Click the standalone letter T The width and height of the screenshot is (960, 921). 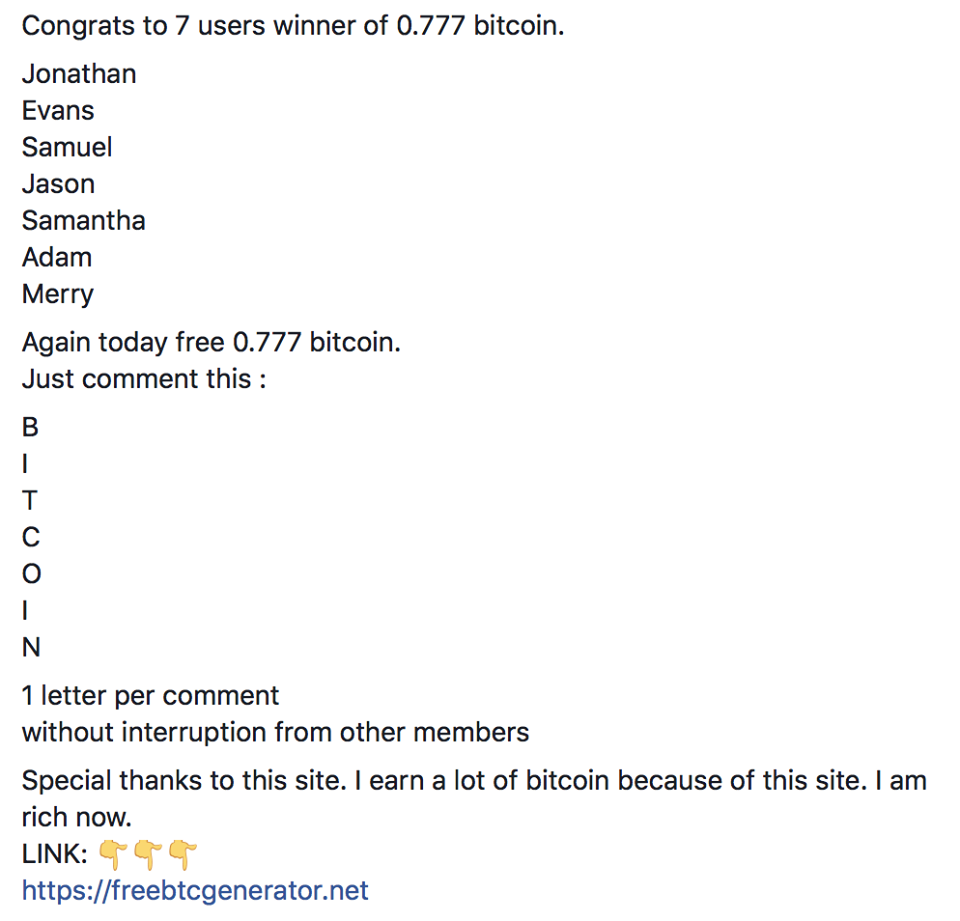(x=30, y=501)
